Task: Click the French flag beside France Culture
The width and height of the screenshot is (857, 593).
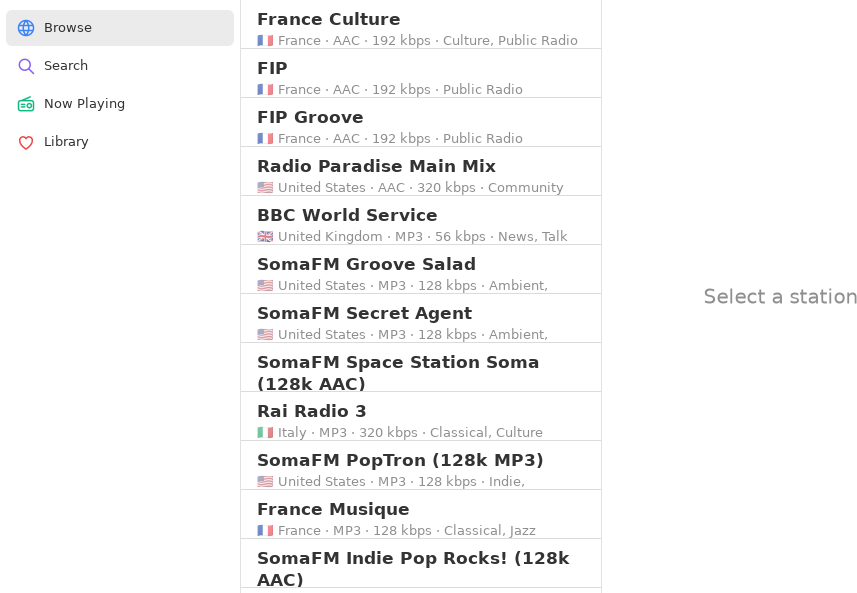Action: click(x=265, y=40)
